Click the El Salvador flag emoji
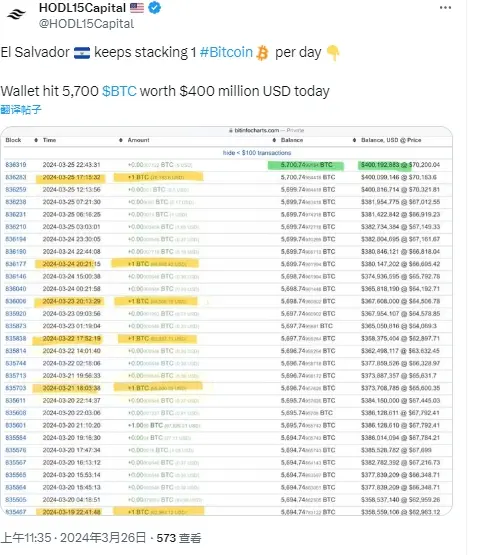This screenshot has width=479, height=555. [x=82, y=53]
